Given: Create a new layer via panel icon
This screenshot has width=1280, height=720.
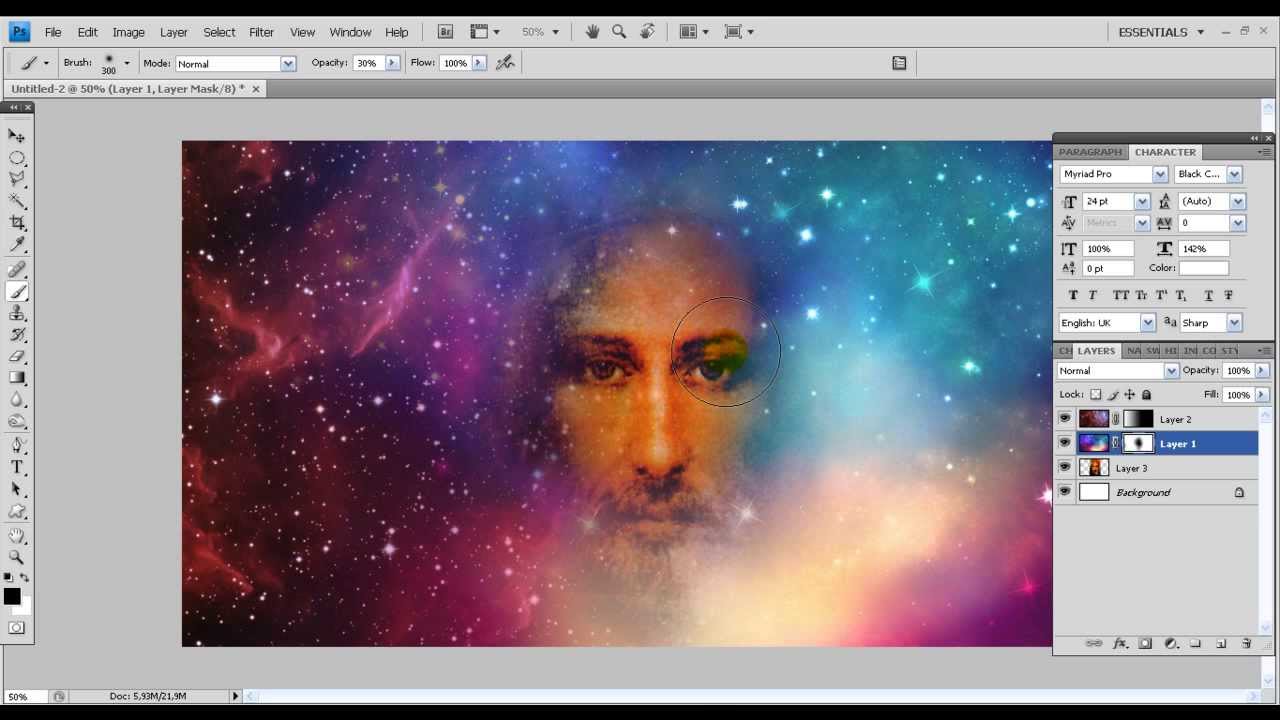Looking at the screenshot, I should pos(1221,644).
